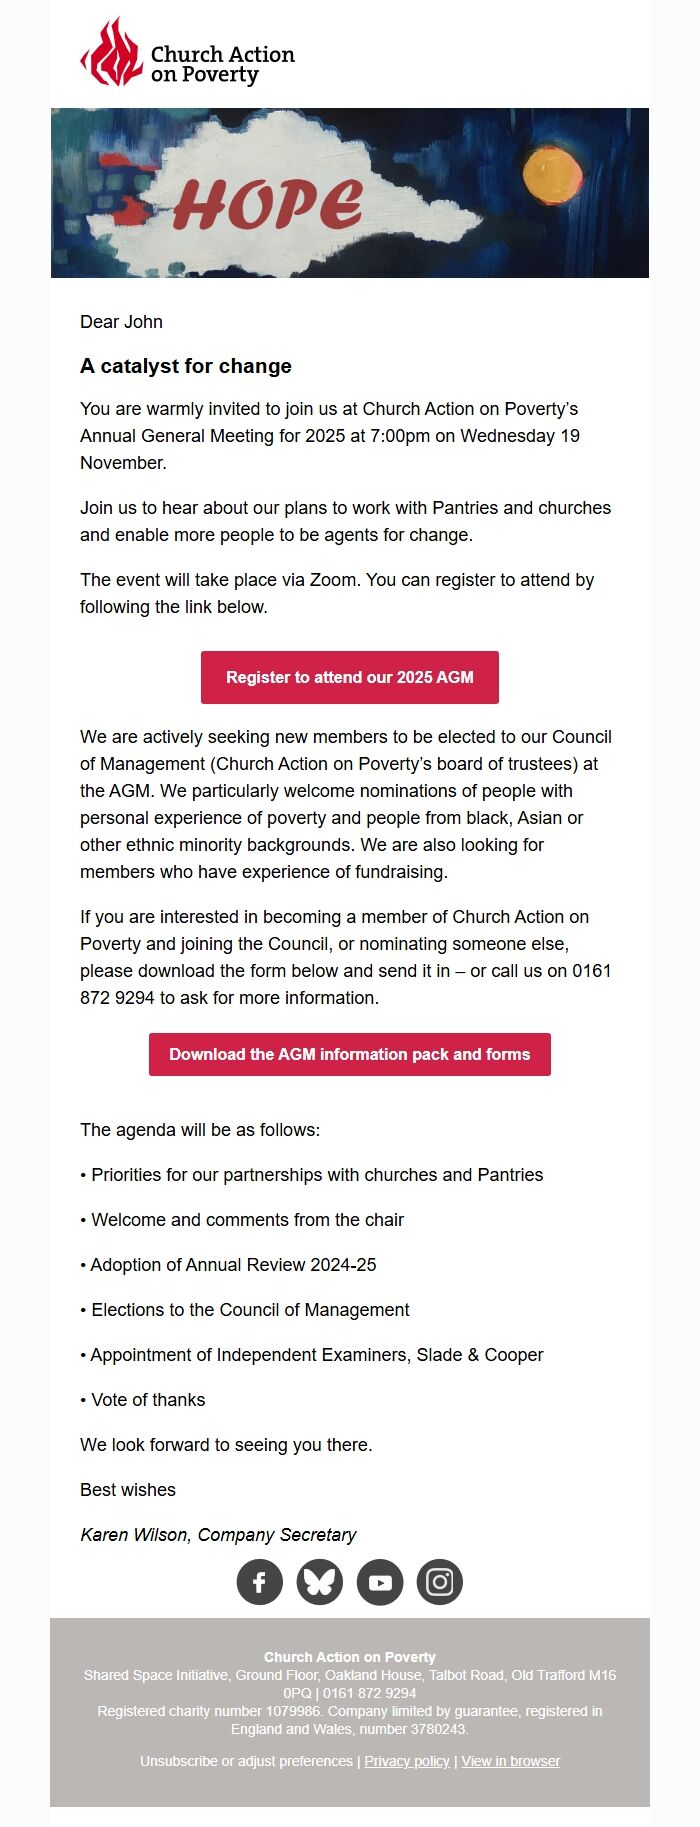Click the Karen Wilson, Company Secretary signature

coord(218,1535)
